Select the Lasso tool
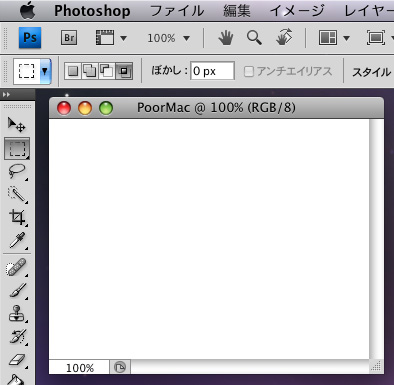The height and width of the screenshot is (385, 394). (17, 172)
